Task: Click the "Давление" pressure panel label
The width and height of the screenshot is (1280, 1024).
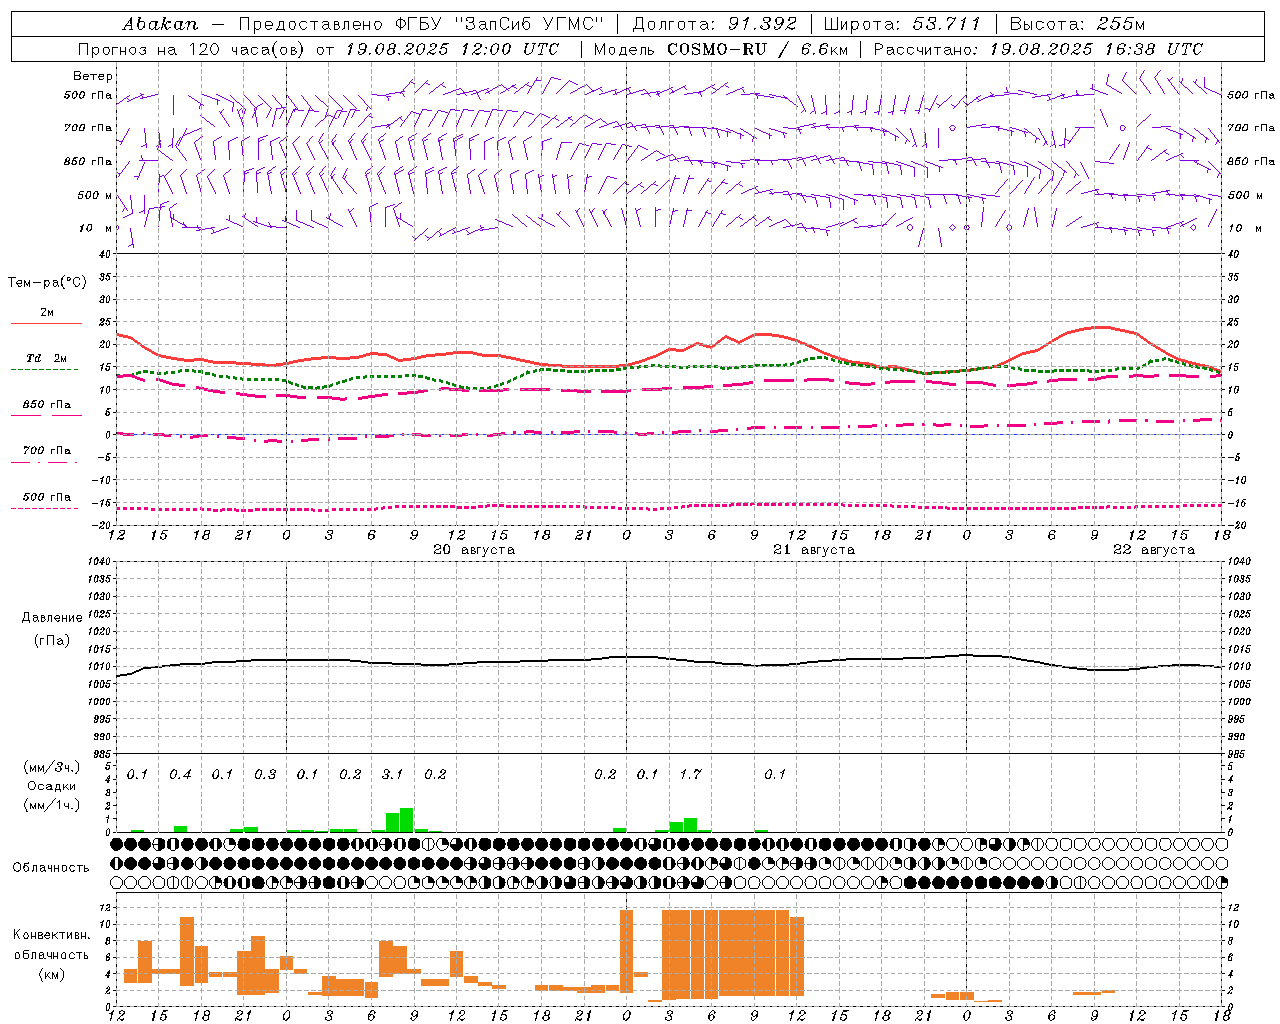Action: [52, 618]
